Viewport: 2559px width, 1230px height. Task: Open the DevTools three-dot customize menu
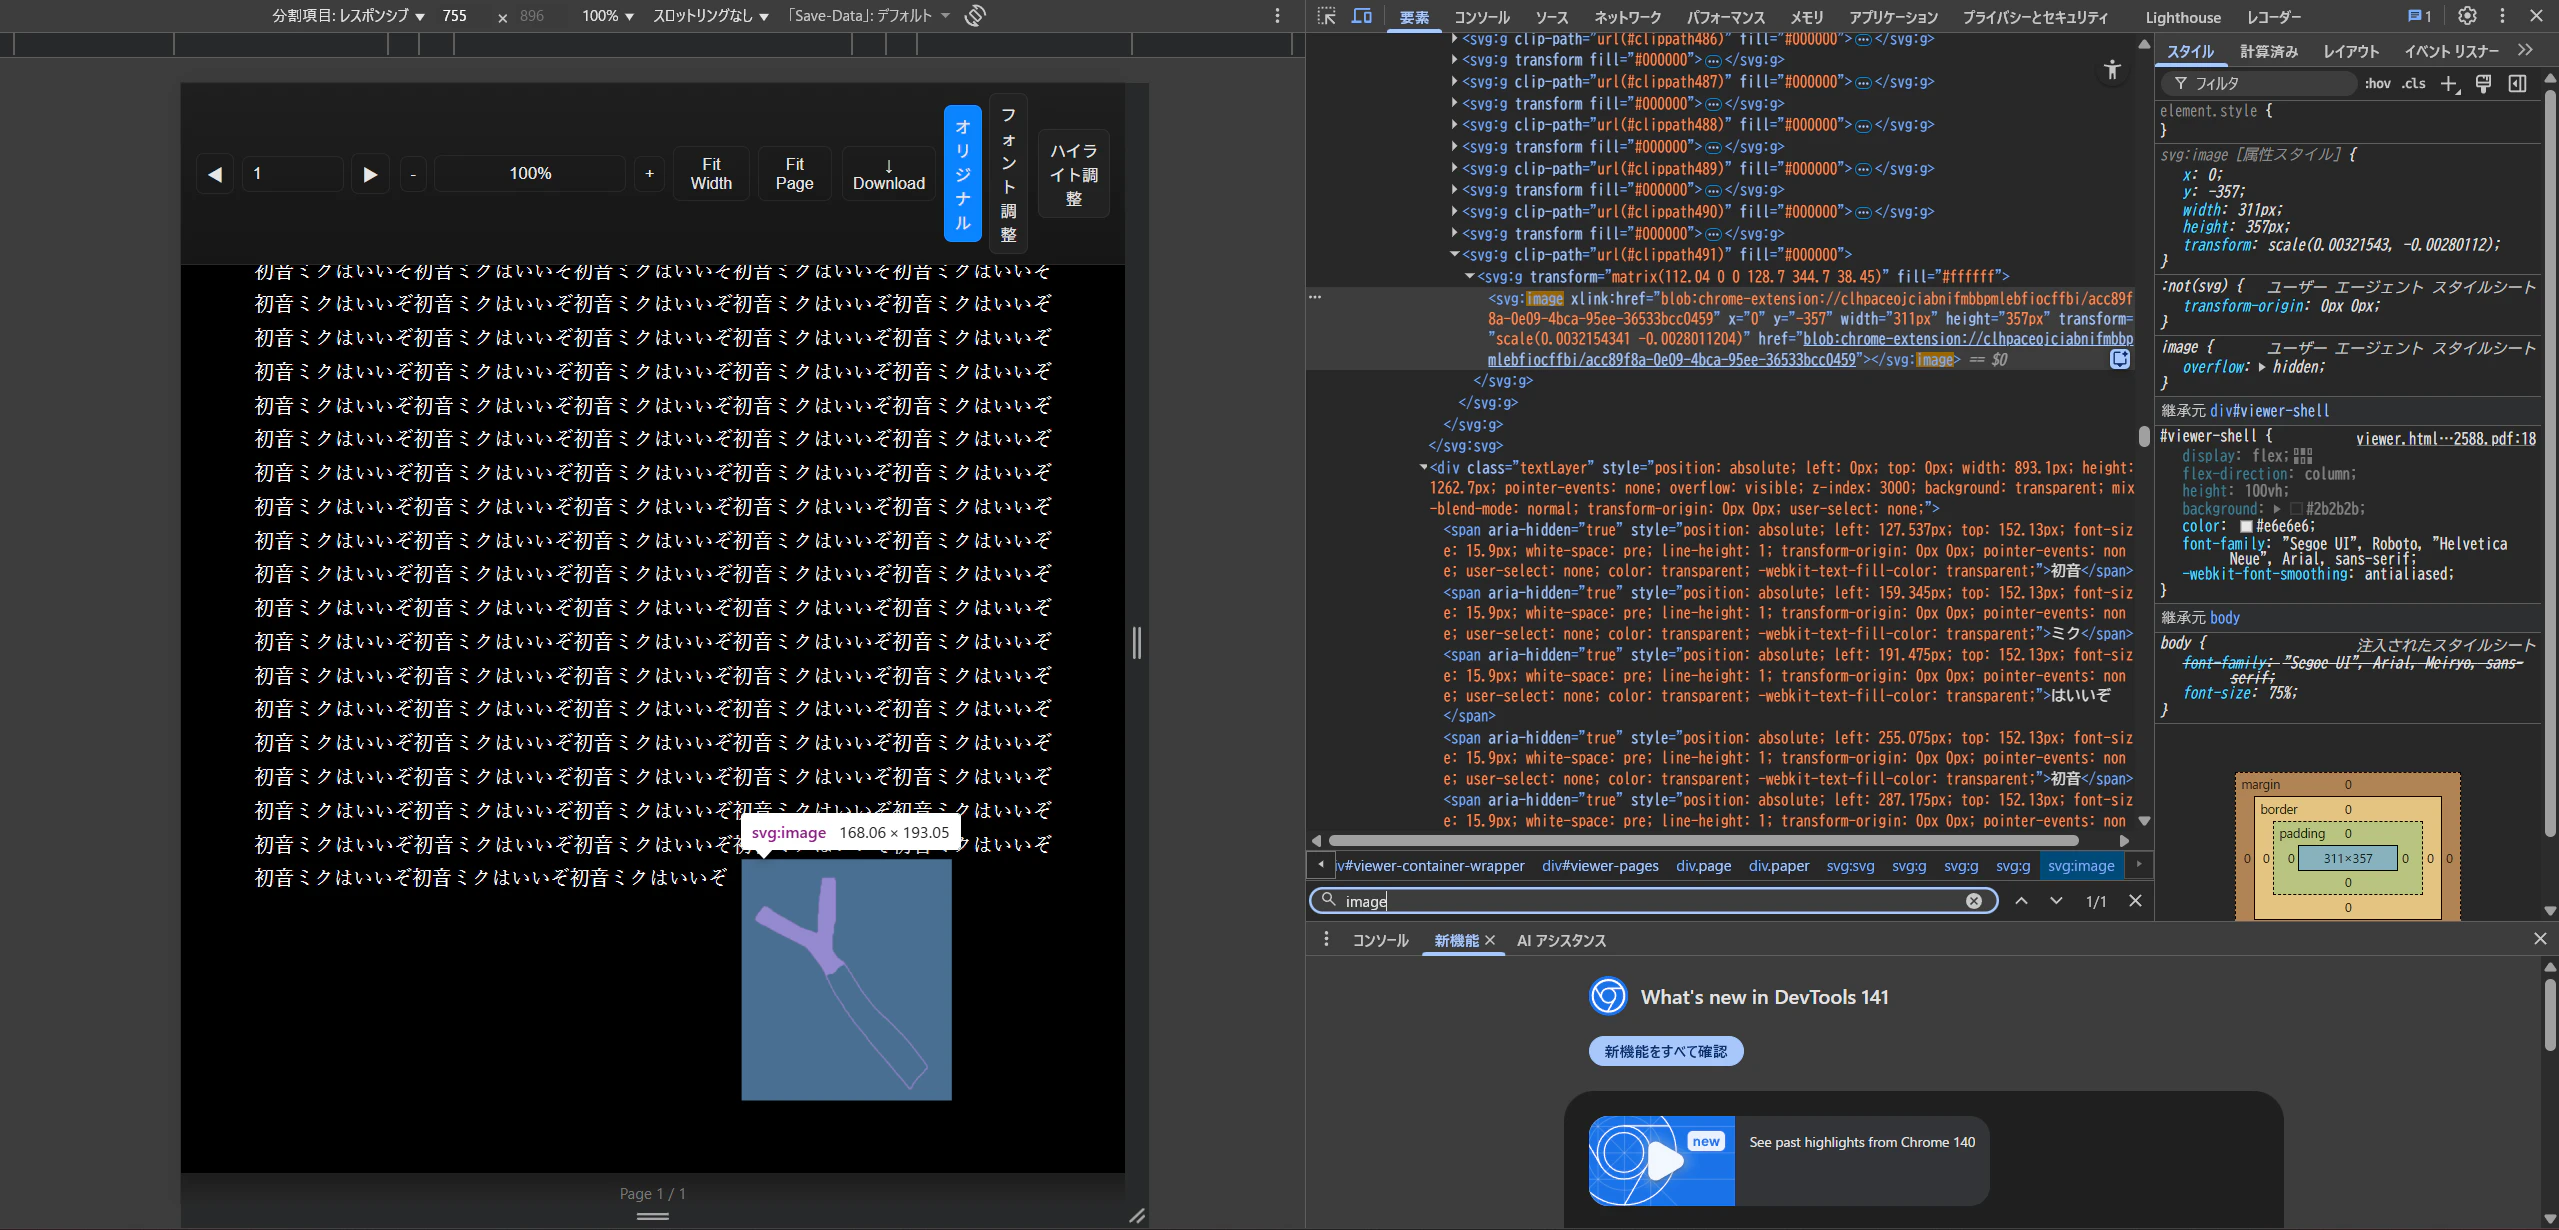[2502, 16]
